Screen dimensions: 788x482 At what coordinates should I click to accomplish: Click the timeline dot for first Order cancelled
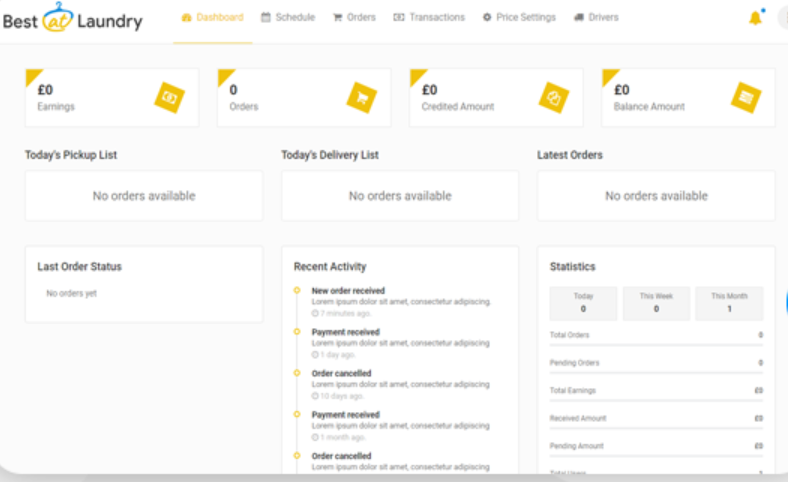click(297, 373)
